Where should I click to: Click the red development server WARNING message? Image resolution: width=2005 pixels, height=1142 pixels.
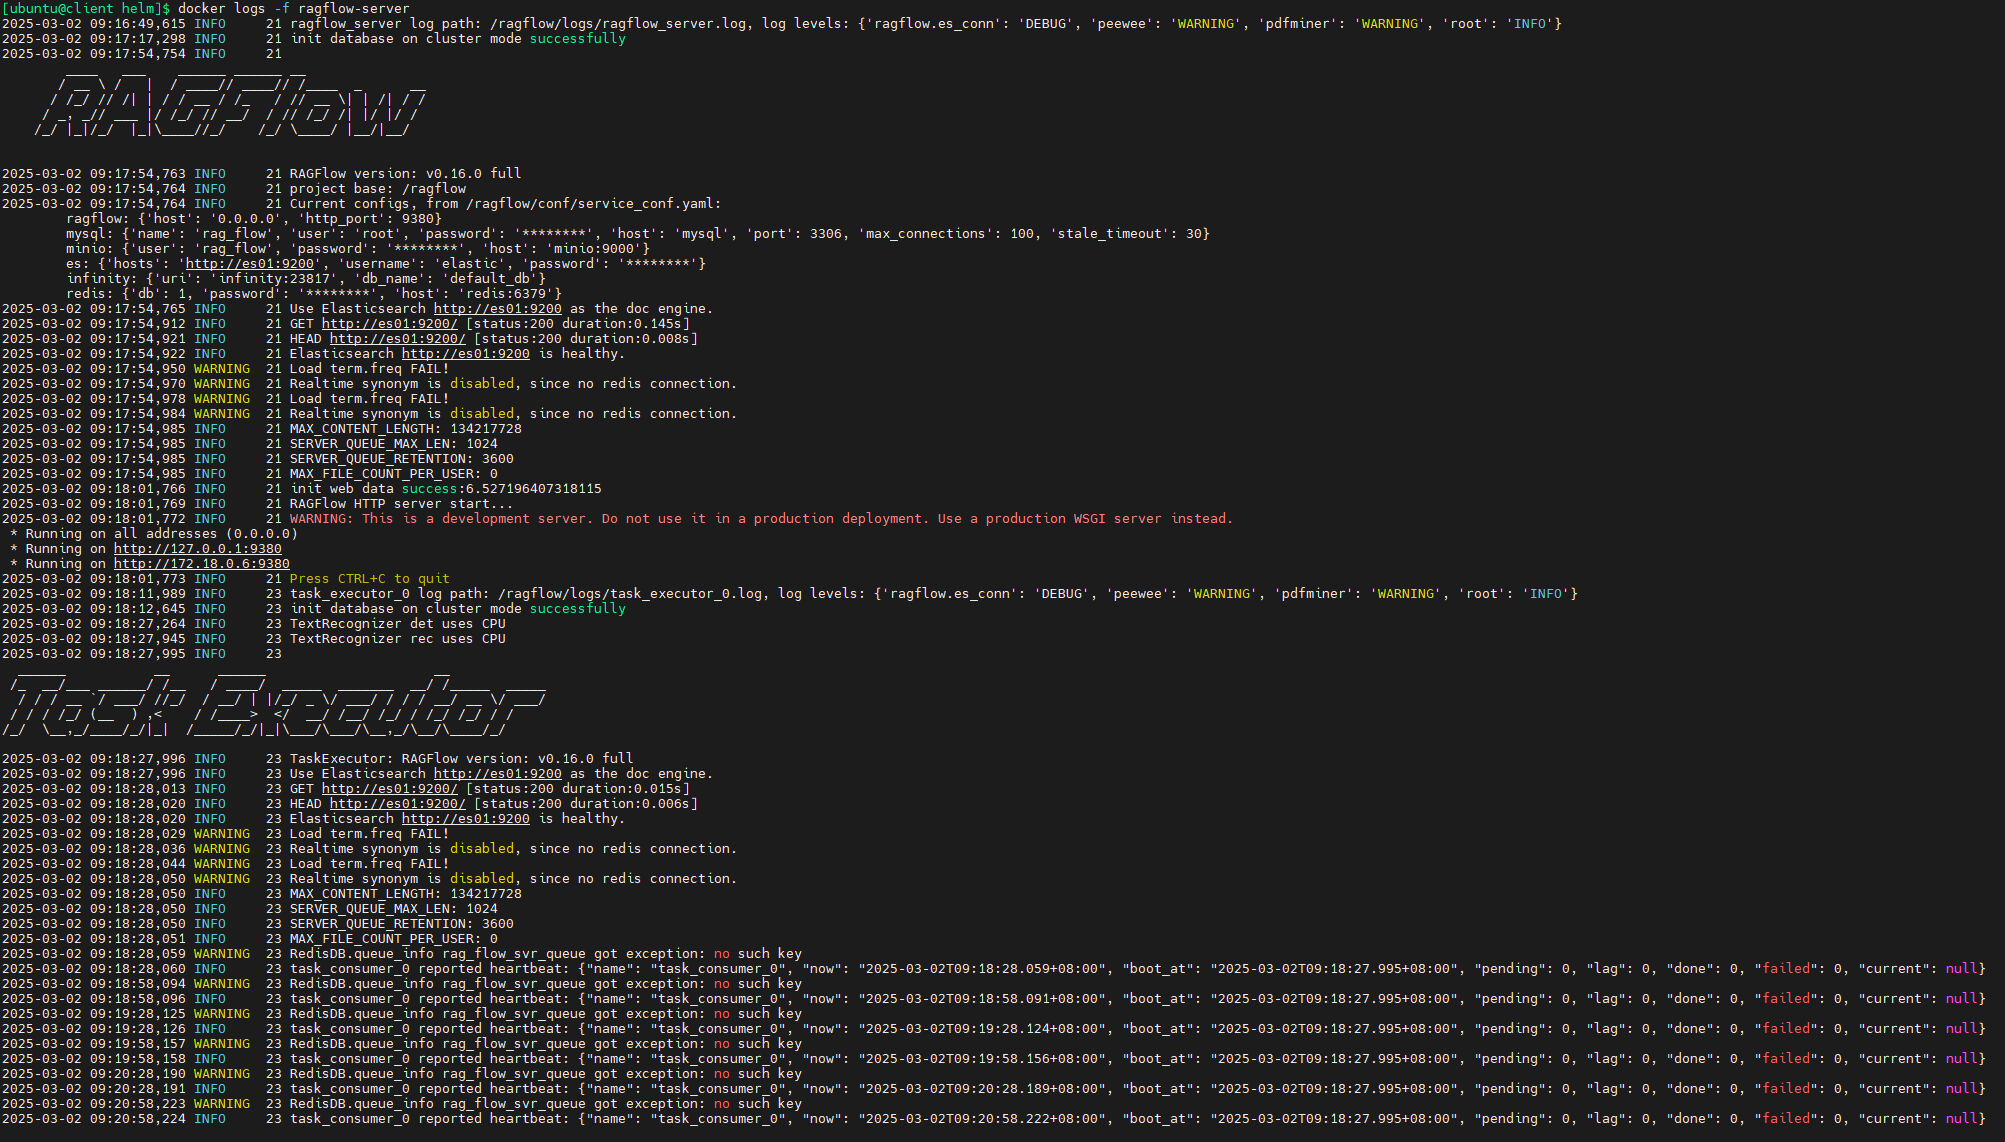click(760, 519)
